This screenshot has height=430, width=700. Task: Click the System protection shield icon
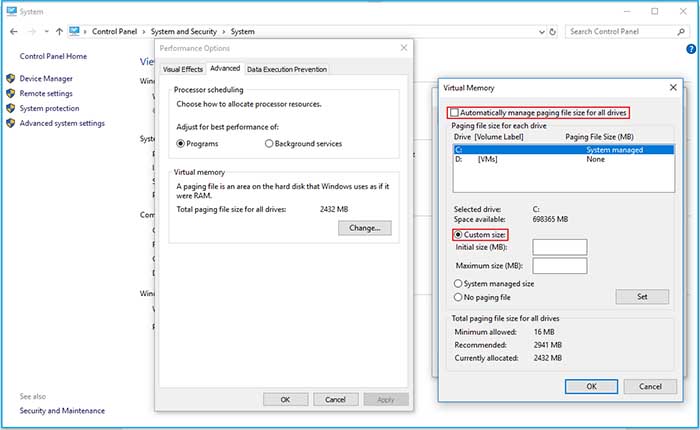coord(10,108)
